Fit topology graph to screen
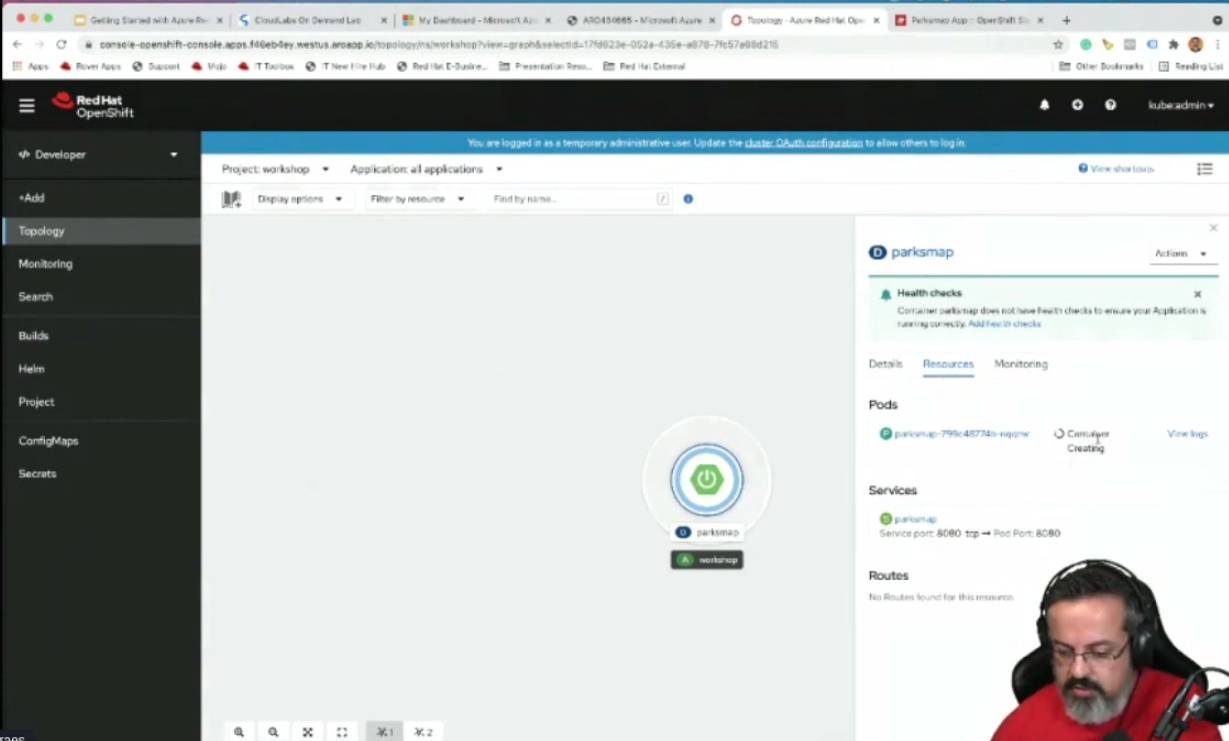 [x=308, y=732]
